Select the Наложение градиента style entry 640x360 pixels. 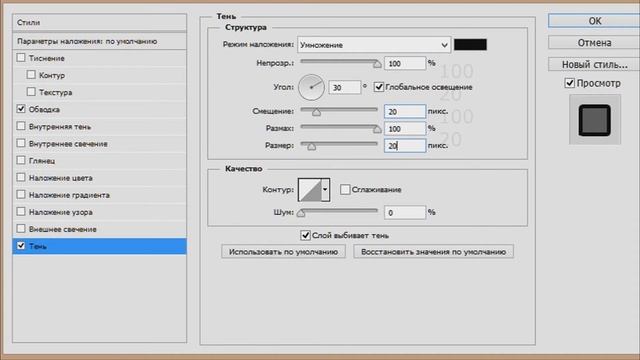pyautogui.click(x=69, y=195)
